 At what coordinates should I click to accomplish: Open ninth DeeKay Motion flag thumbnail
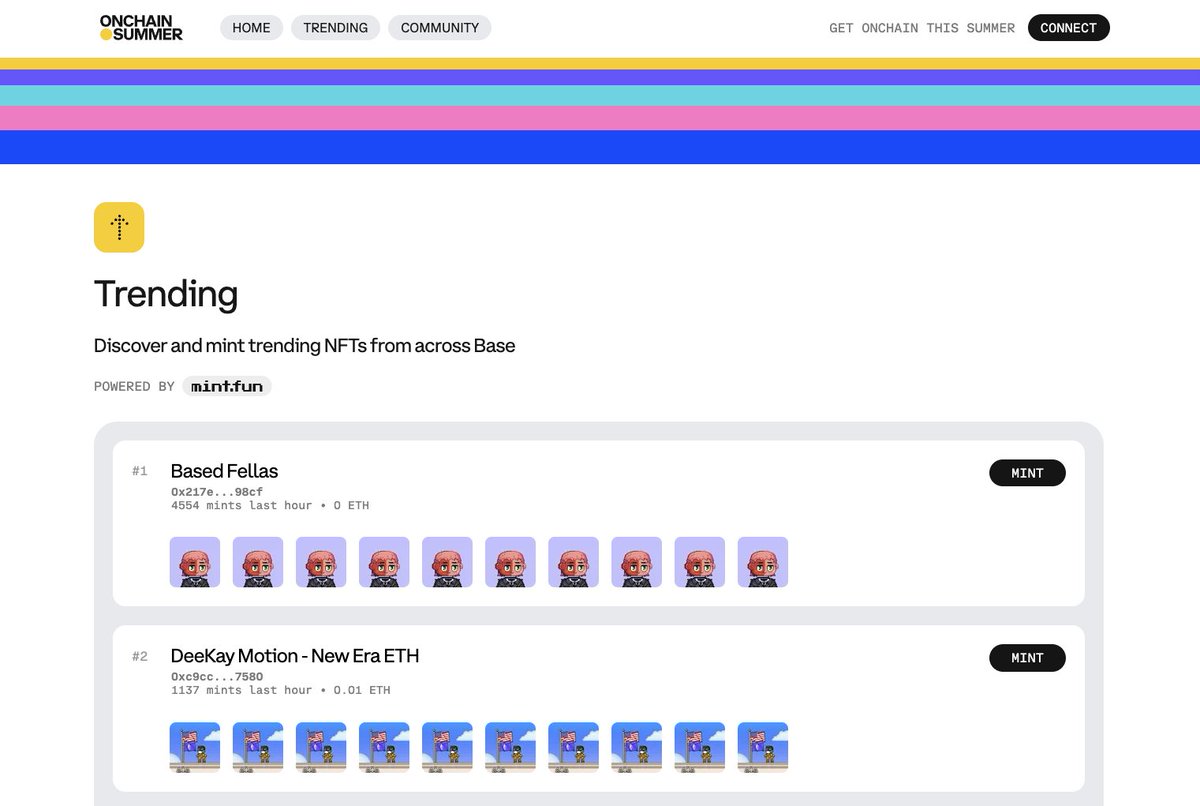[700, 747]
